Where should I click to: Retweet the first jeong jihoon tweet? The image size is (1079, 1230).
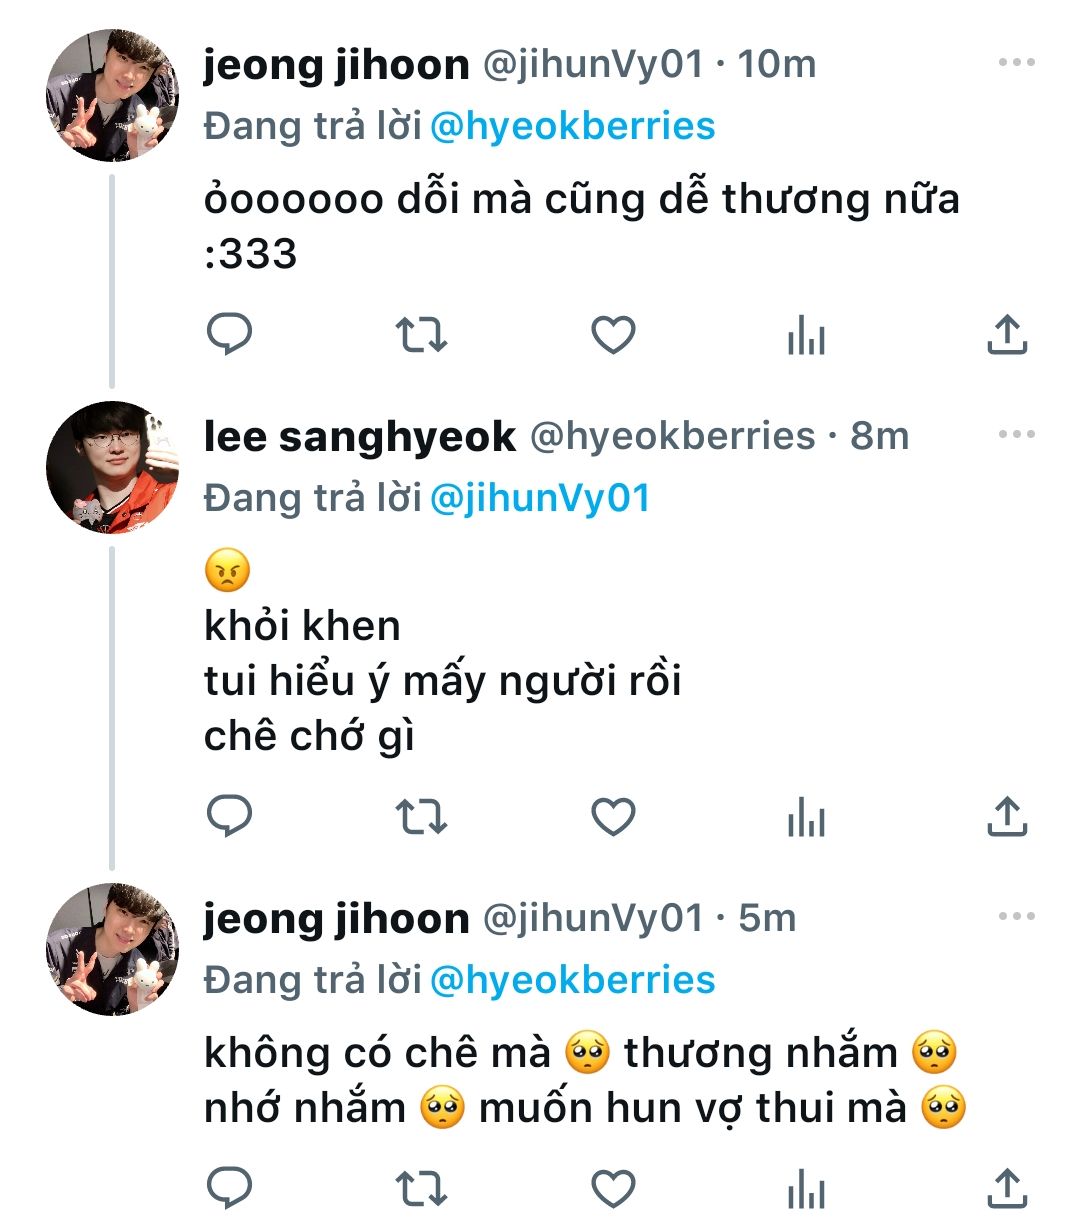421,335
